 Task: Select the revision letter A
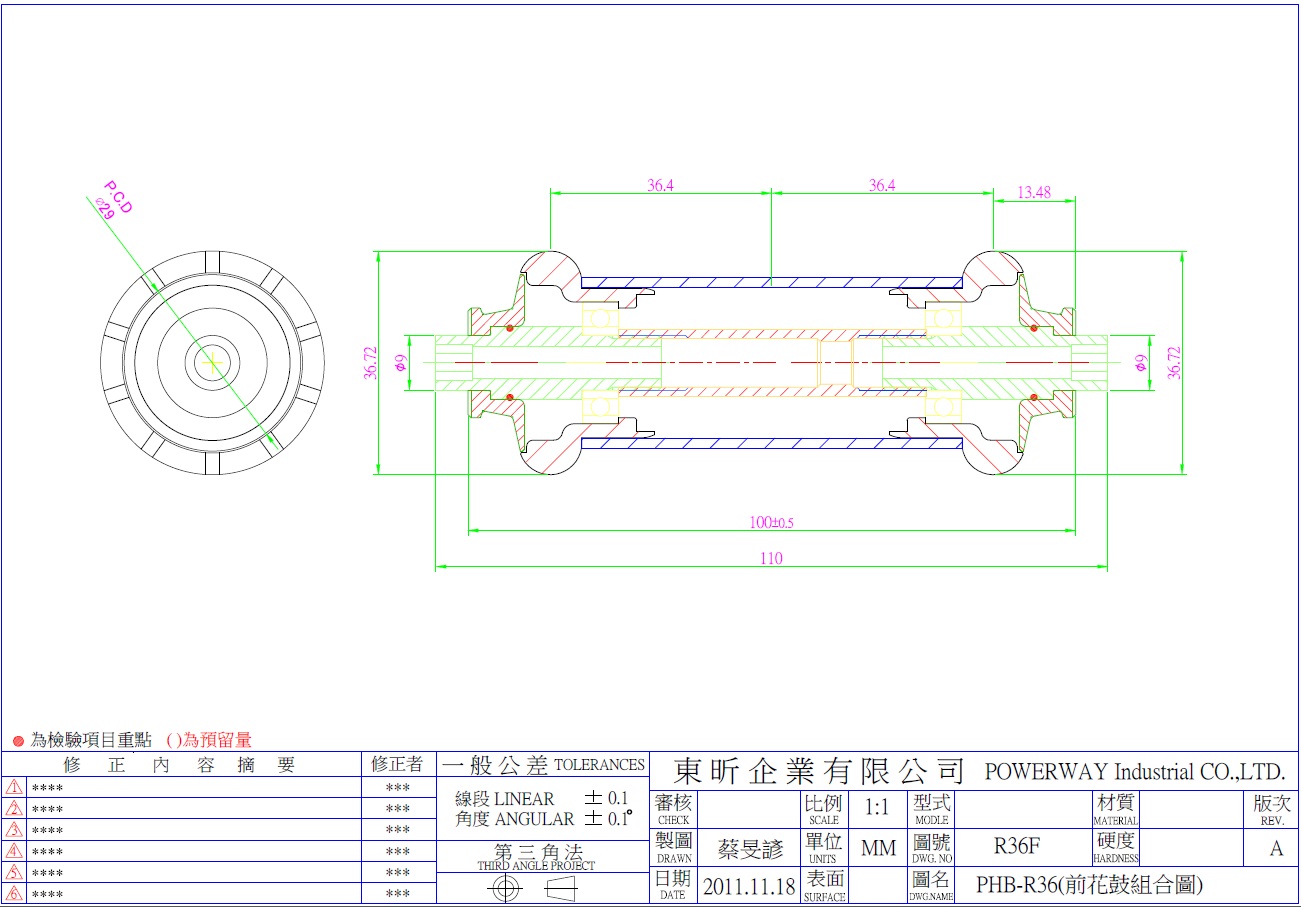tap(1276, 849)
